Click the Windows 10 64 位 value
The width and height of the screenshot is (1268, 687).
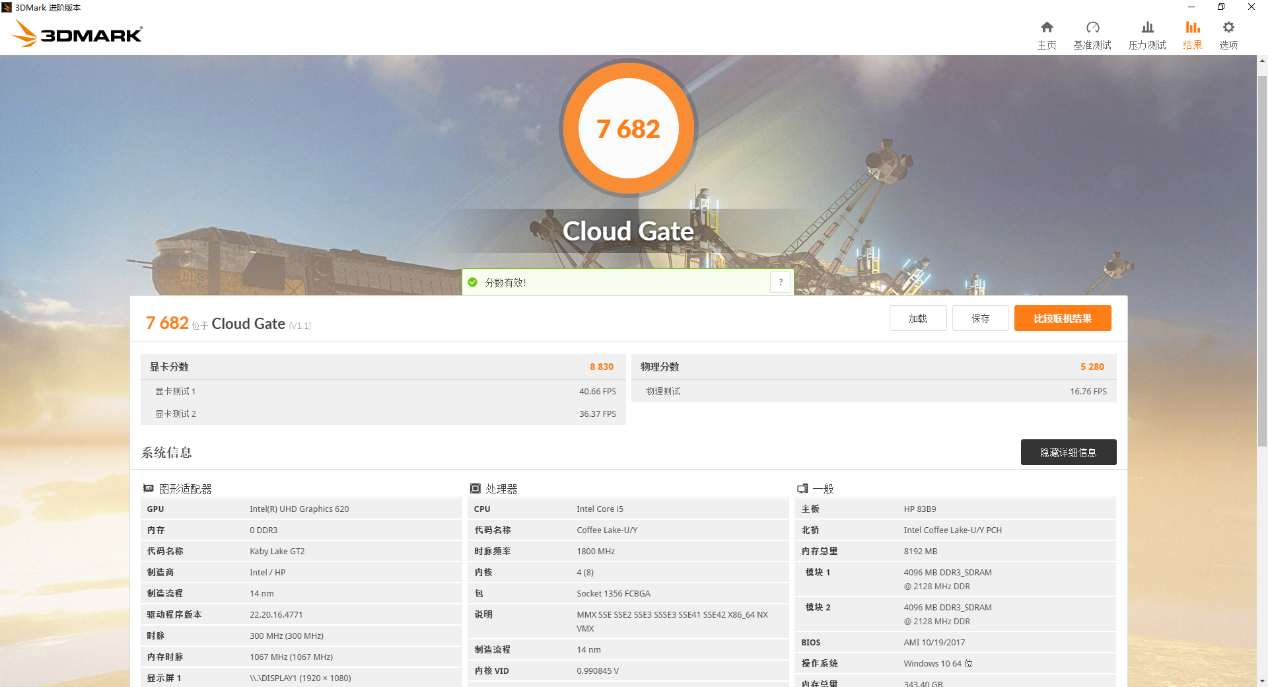coord(938,663)
